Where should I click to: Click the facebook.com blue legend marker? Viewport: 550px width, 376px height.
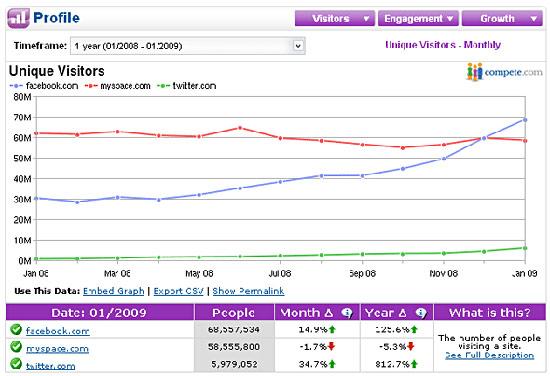pos(16,86)
